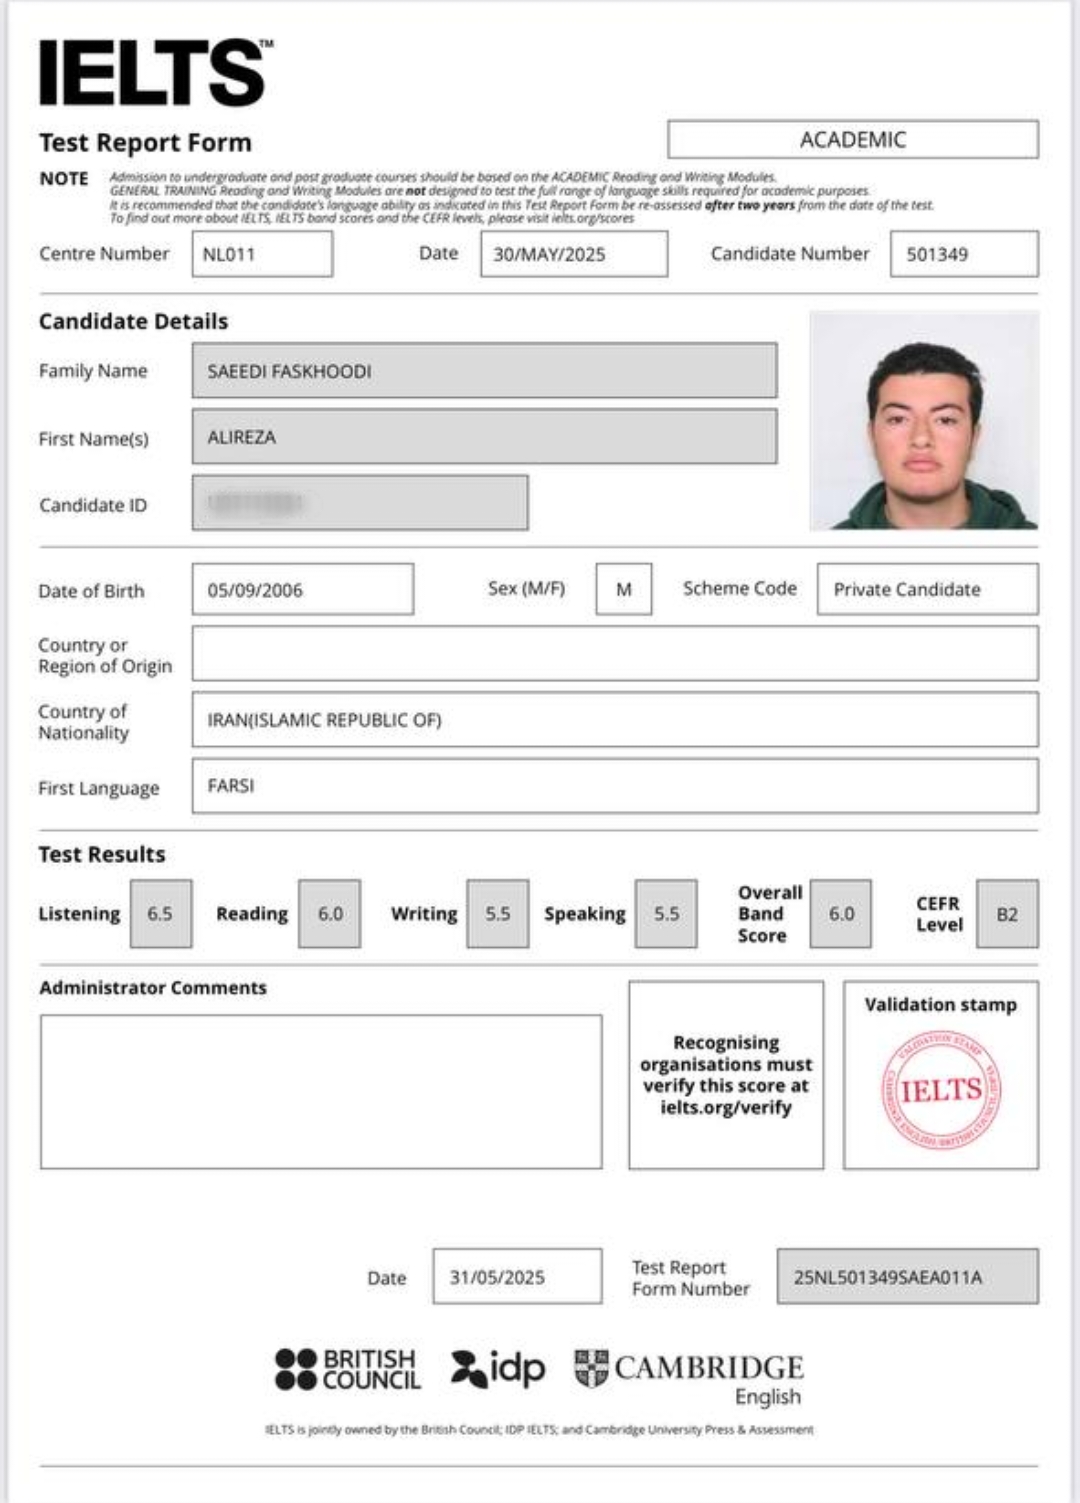1080x1503 pixels.
Task: Click Test Report Form Number 25NL501349SAEA011A
Action: tap(908, 1277)
